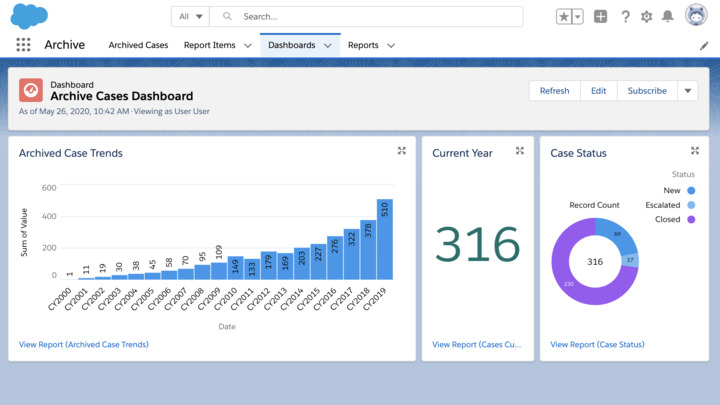The height and width of the screenshot is (405, 720).
Task: Open the App Launcher grid icon
Action: point(23,45)
